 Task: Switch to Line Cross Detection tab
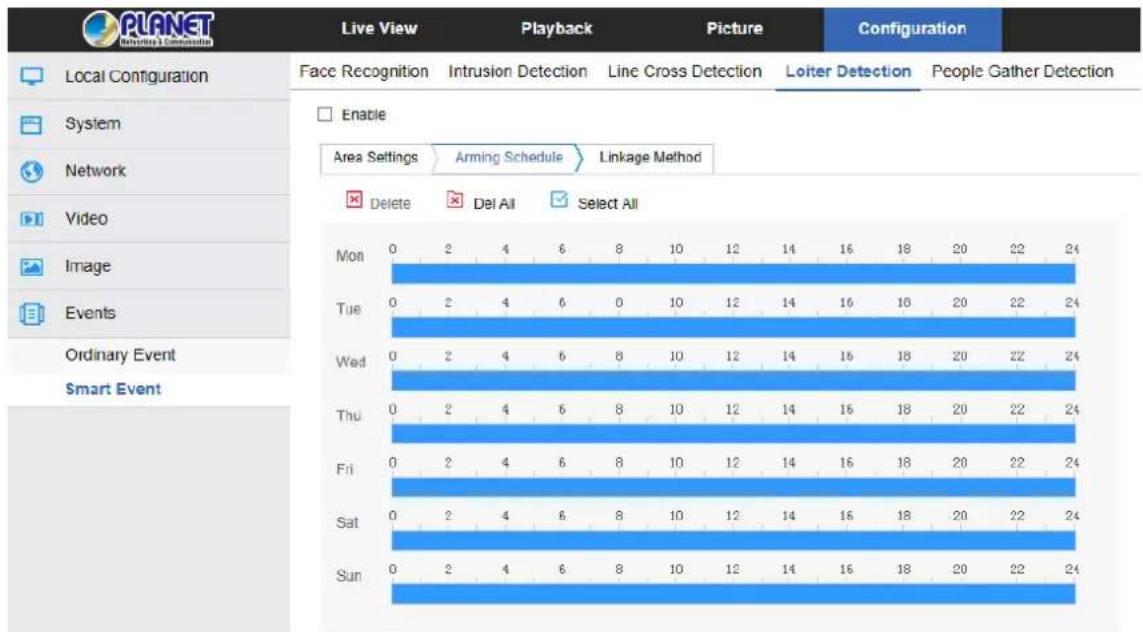coord(684,71)
